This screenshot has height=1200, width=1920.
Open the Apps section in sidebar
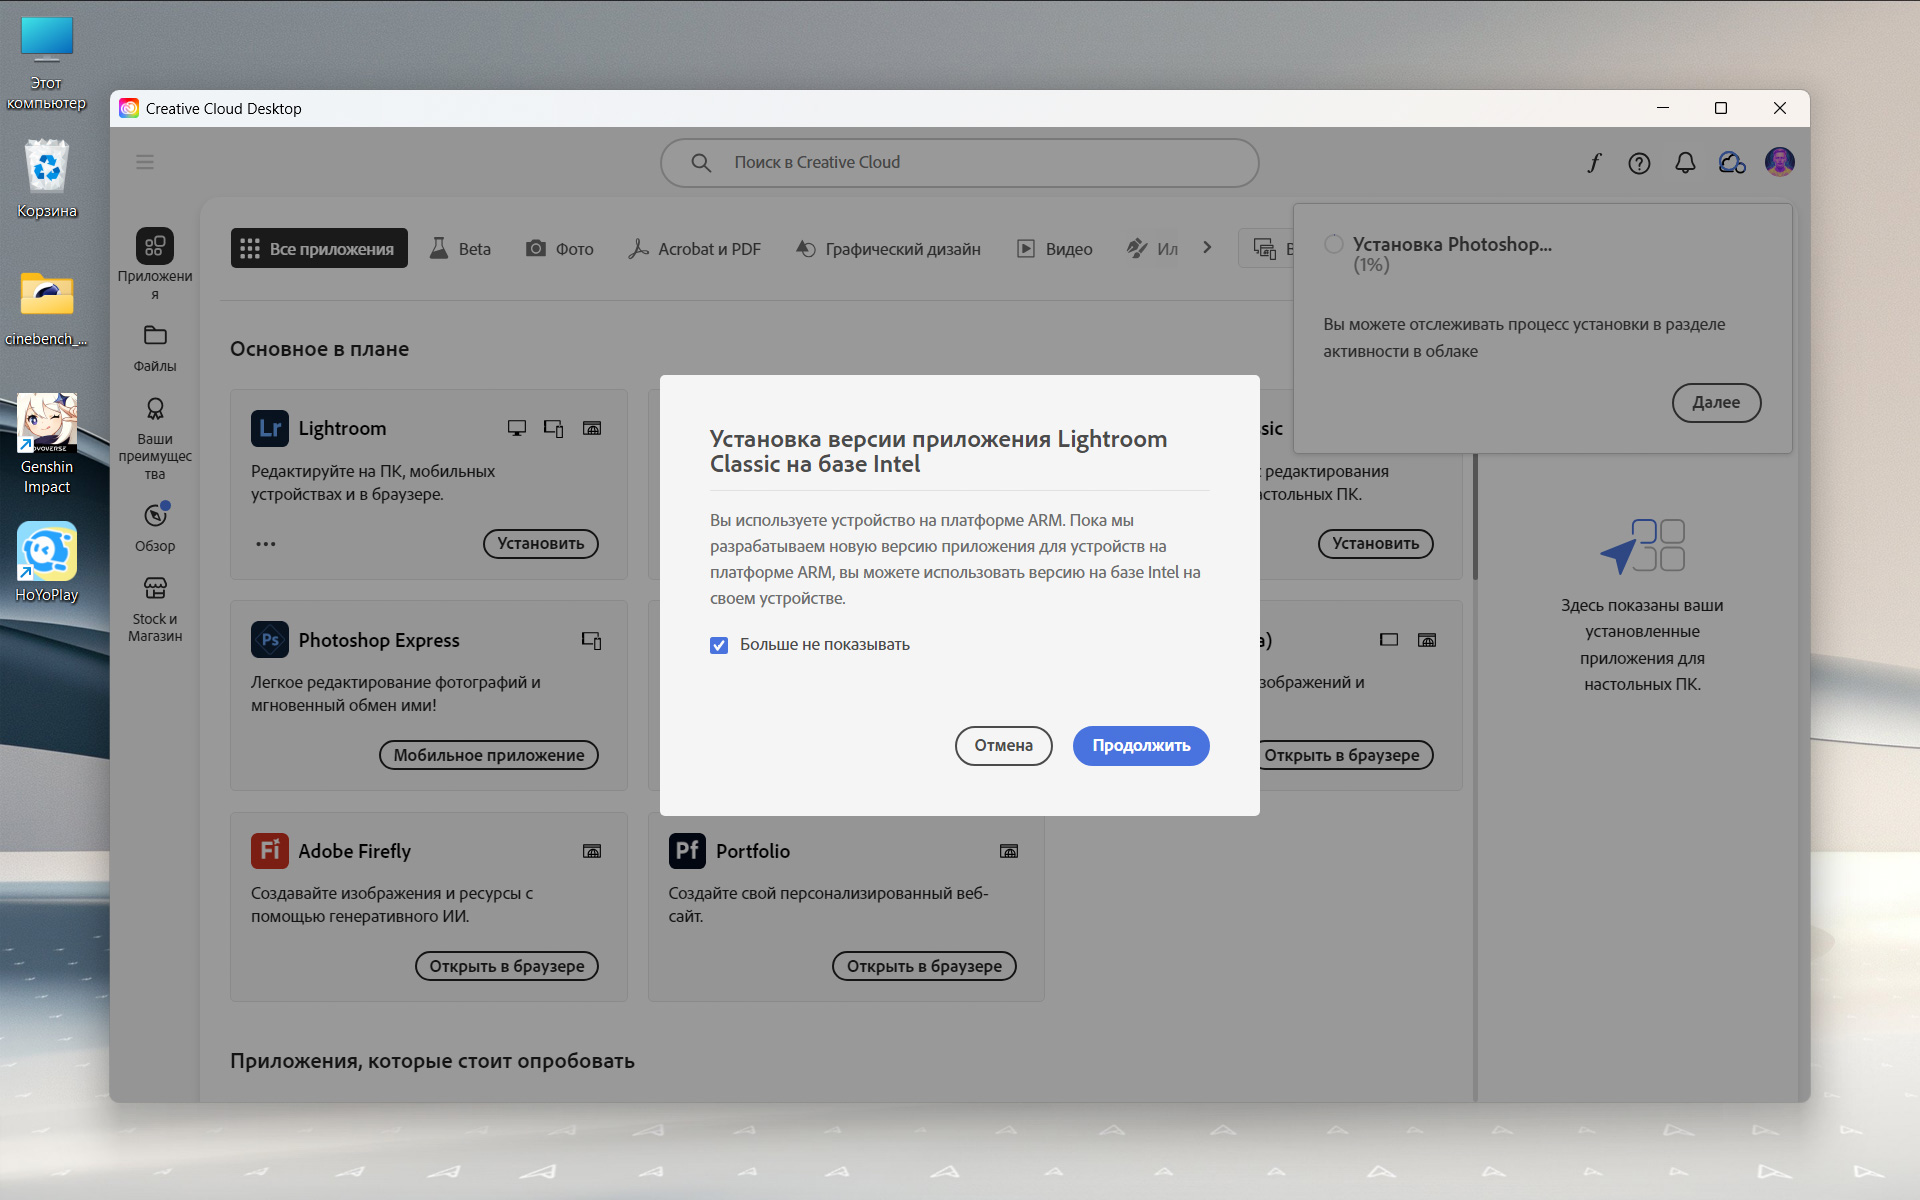click(155, 264)
